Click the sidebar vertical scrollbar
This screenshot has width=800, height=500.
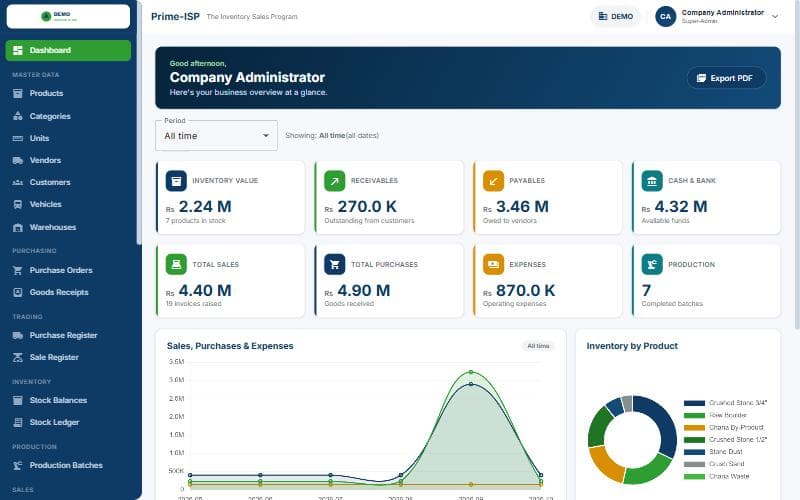139,122
